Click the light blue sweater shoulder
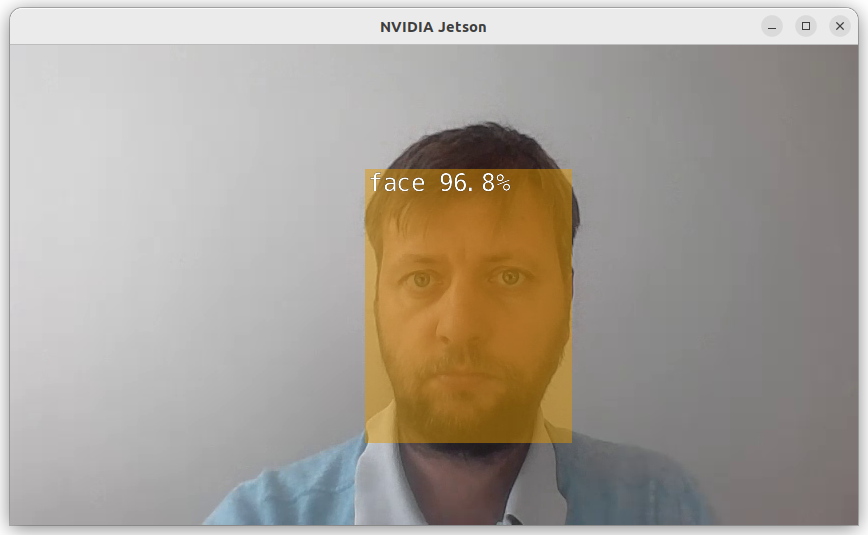Image resolution: width=868 pixels, height=535 pixels. [x=280, y=495]
